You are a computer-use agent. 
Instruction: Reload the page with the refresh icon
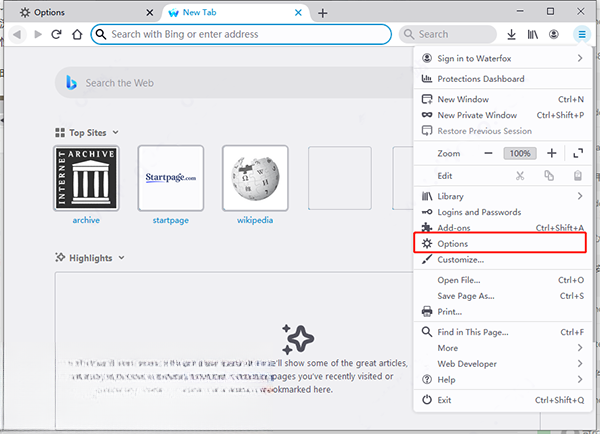click(x=57, y=34)
